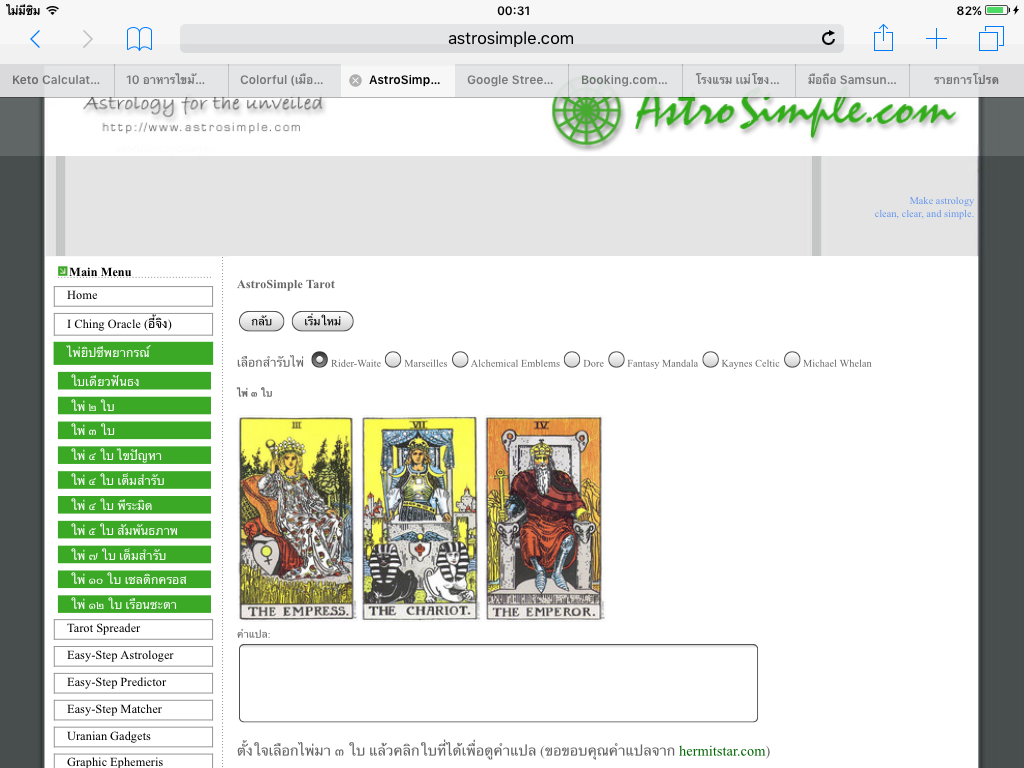Click the Main Menu green arrow icon
The width and height of the screenshot is (1024, 768).
click(63, 271)
